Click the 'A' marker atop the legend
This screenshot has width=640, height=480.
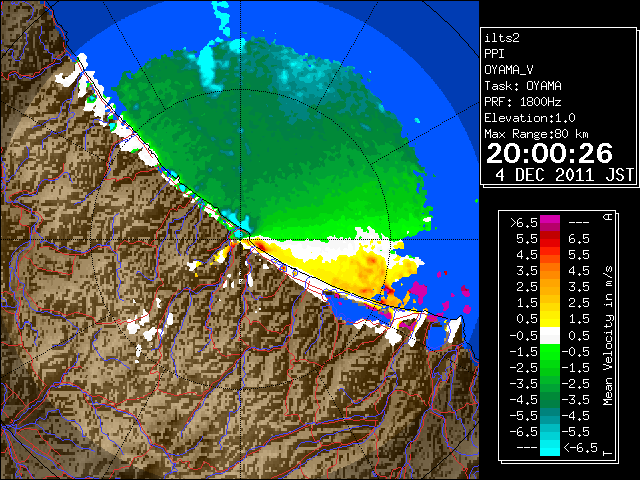(609, 217)
